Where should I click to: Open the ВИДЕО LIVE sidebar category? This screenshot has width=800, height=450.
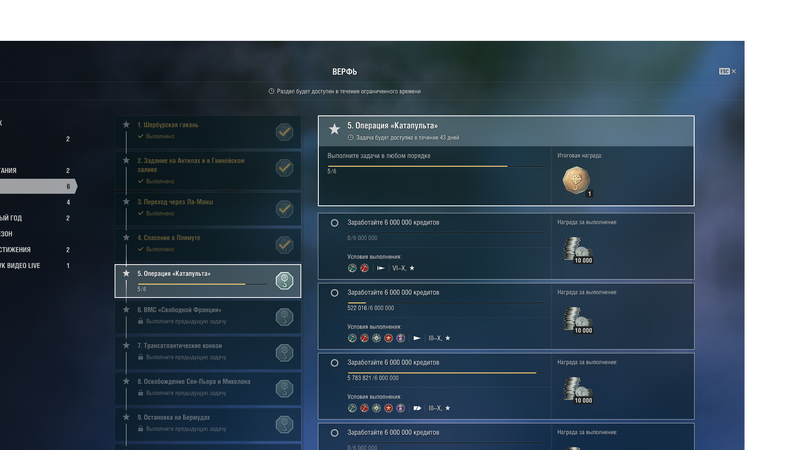(36, 265)
